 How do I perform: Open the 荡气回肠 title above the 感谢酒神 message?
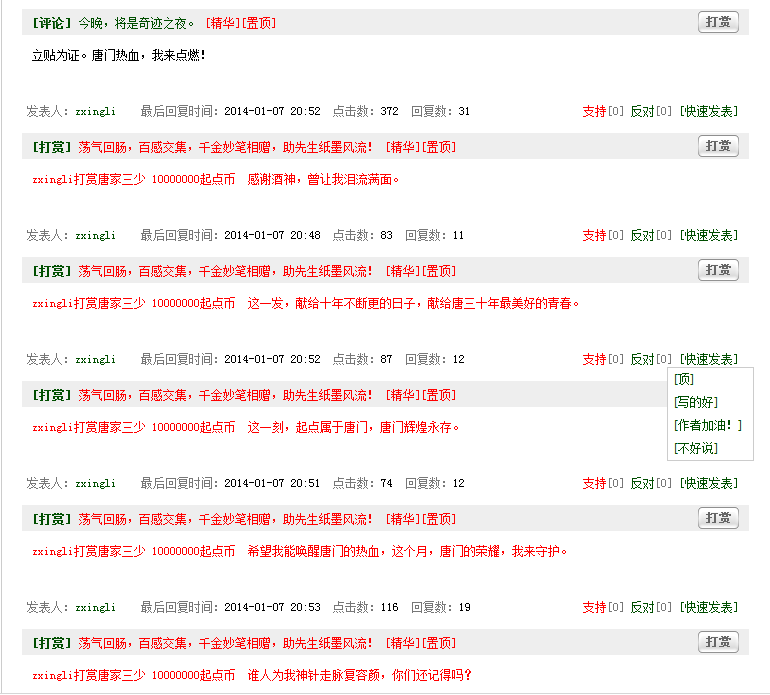[225, 147]
